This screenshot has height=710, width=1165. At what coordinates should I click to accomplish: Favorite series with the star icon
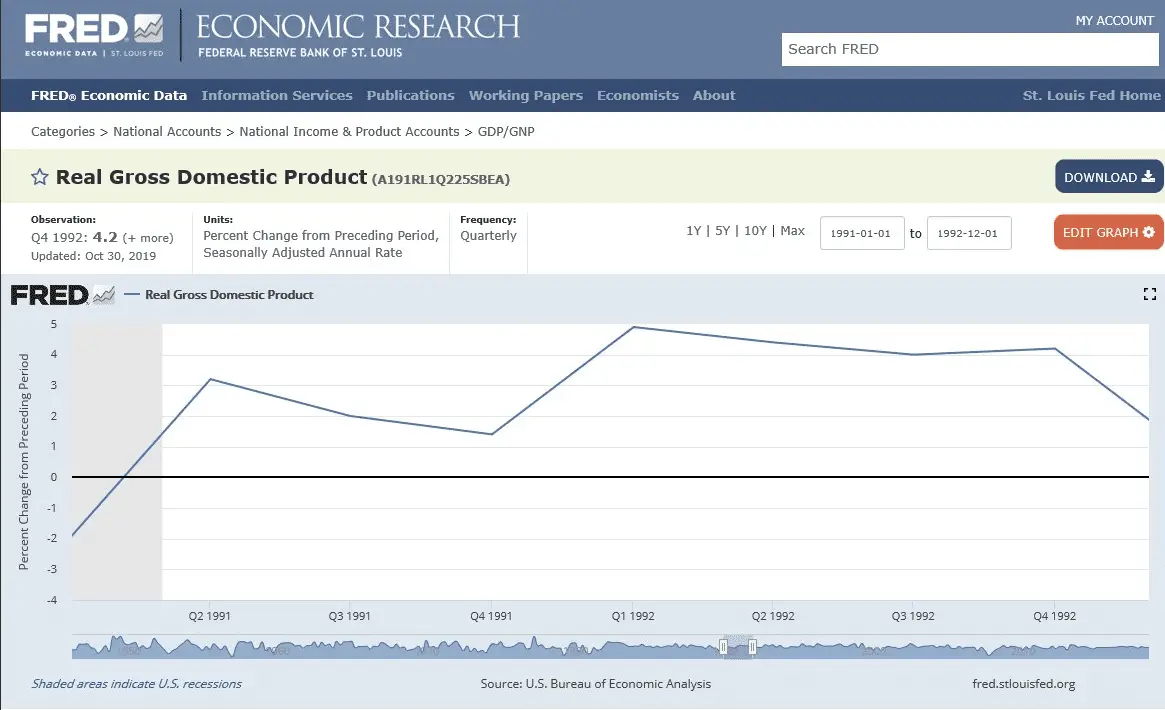(x=40, y=178)
